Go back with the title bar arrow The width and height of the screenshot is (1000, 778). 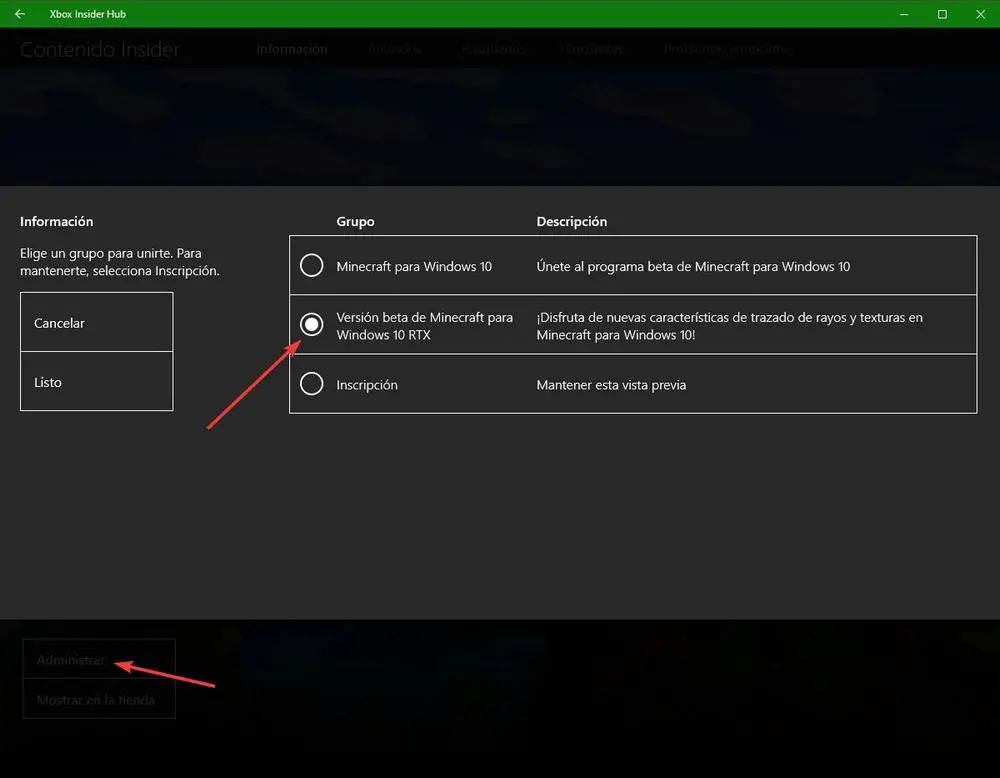20,13
